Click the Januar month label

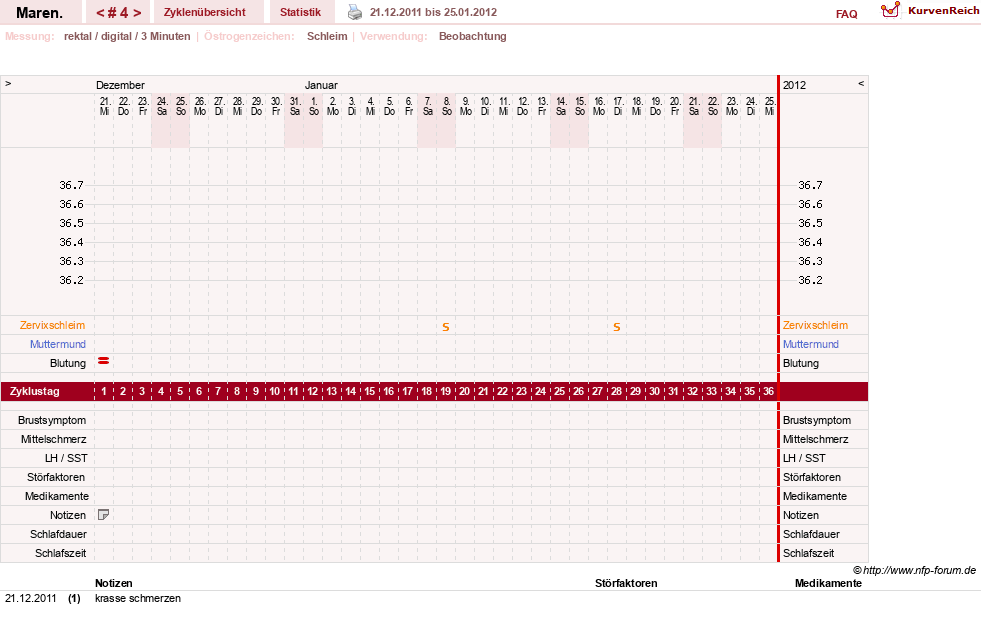pyautogui.click(x=321, y=85)
